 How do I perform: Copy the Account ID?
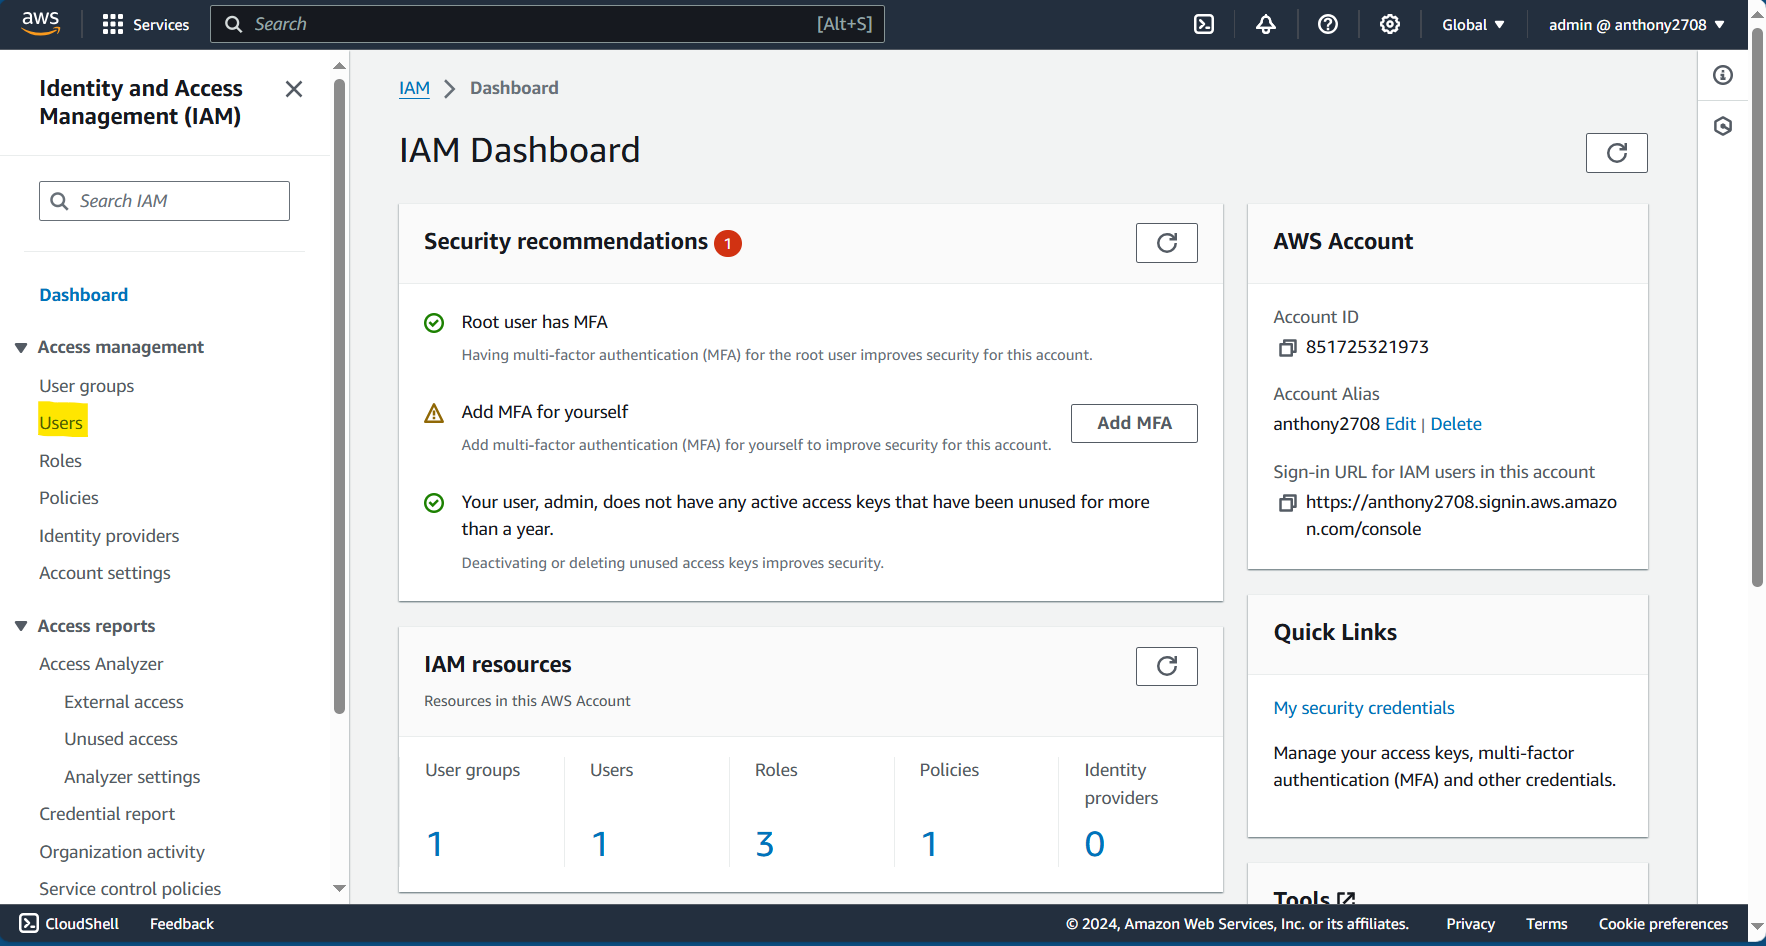(x=1288, y=348)
